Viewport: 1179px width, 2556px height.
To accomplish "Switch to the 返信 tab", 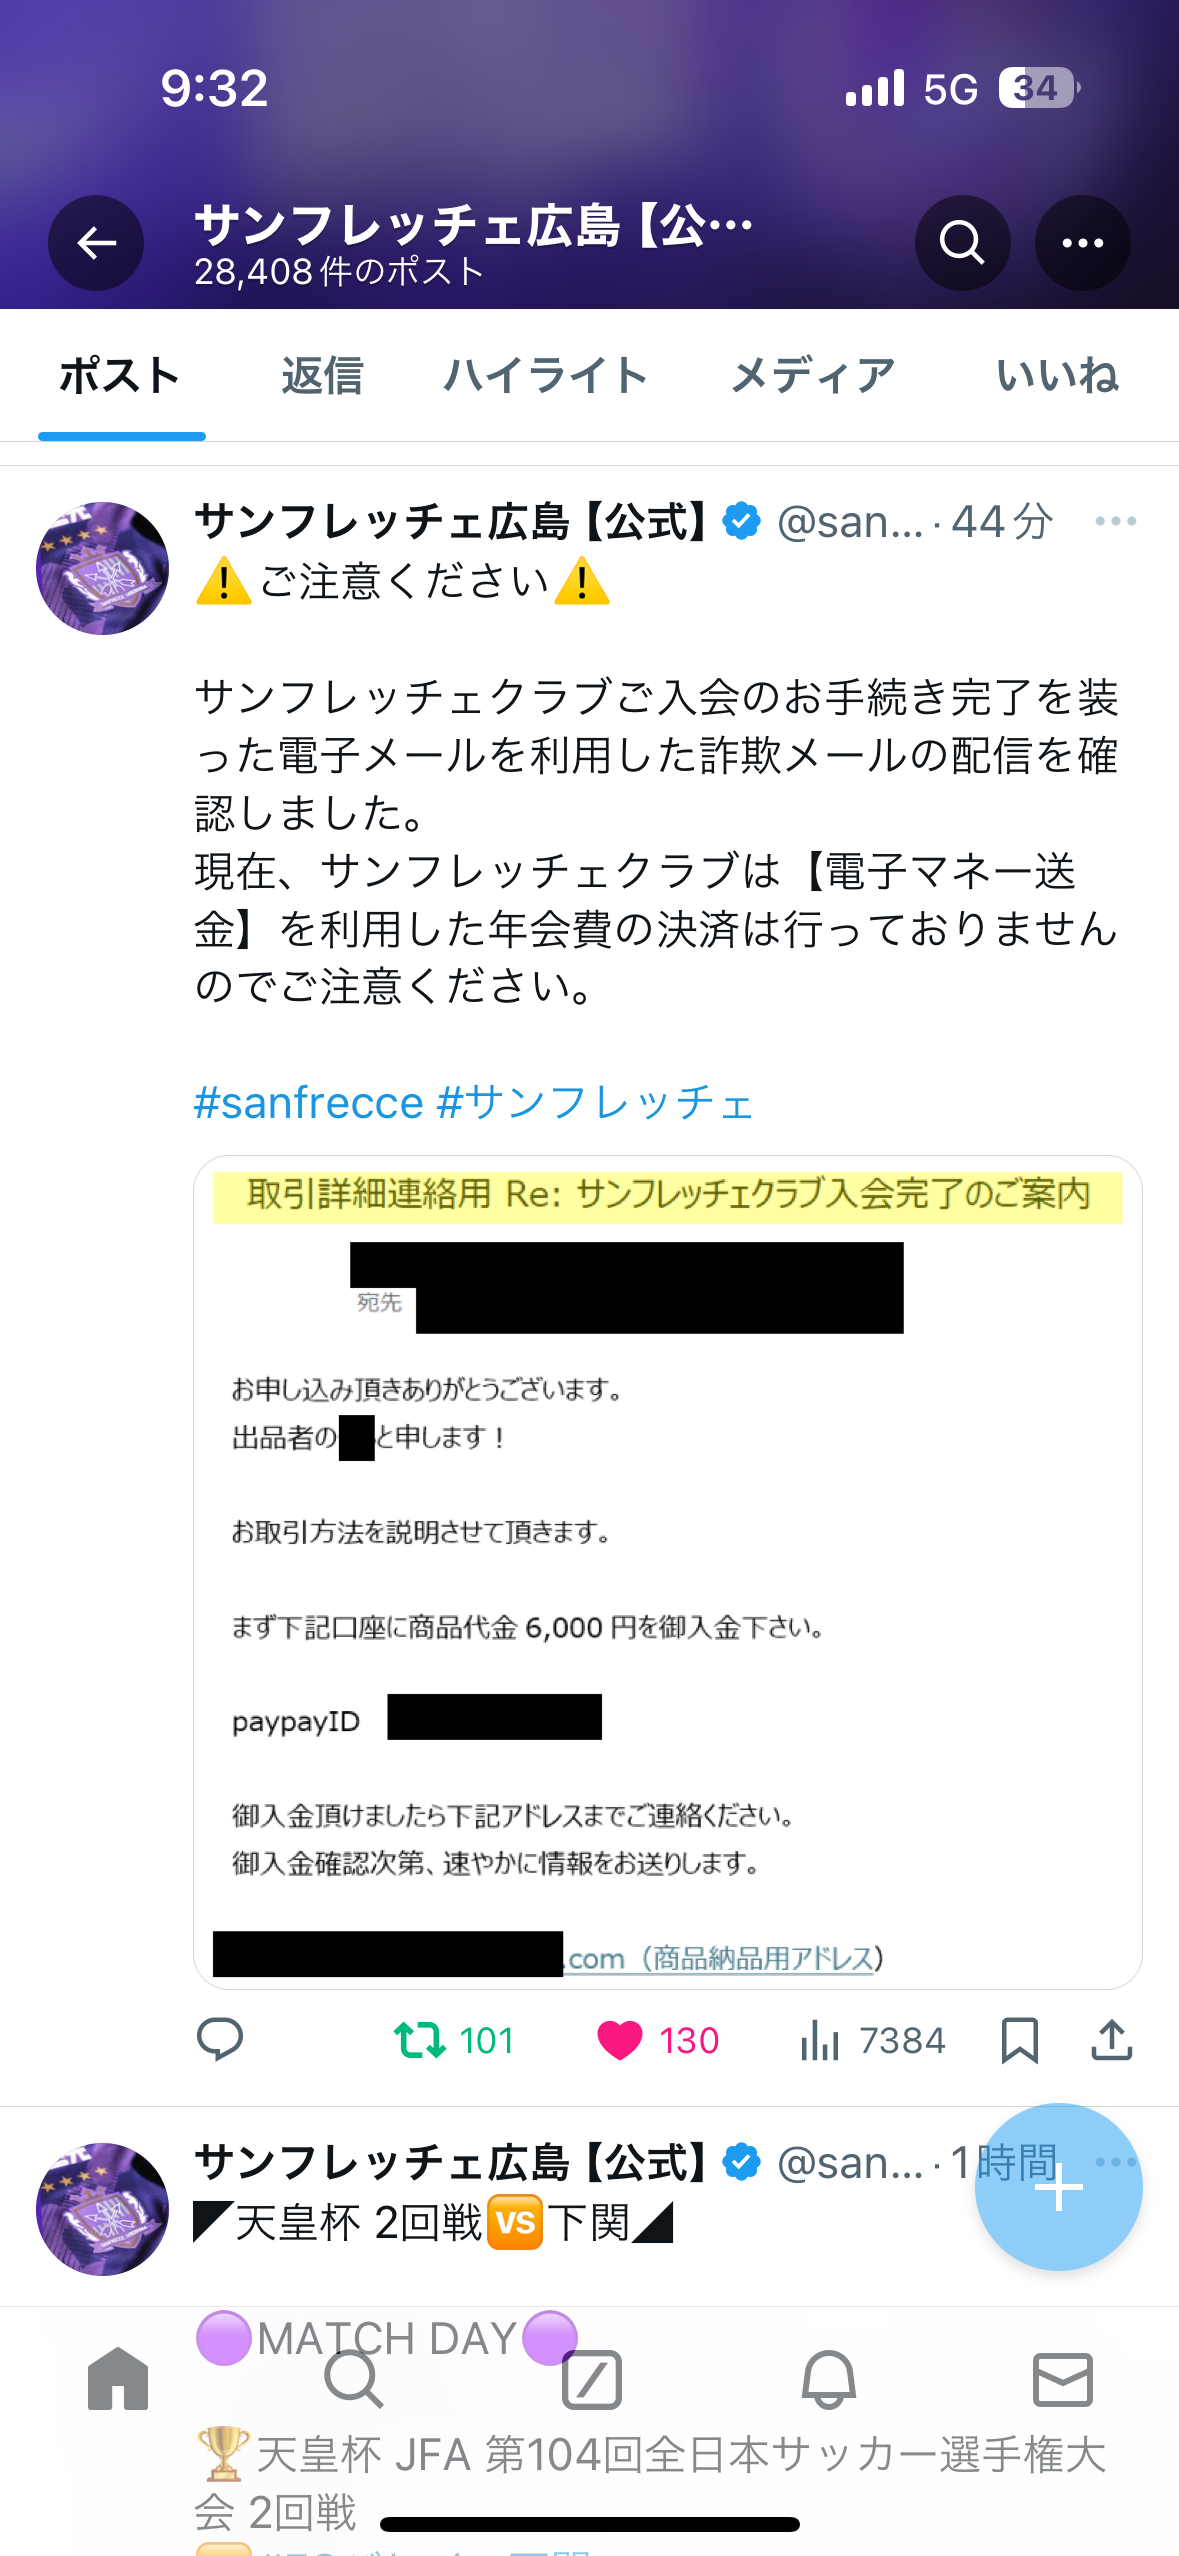I will click(x=322, y=376).
